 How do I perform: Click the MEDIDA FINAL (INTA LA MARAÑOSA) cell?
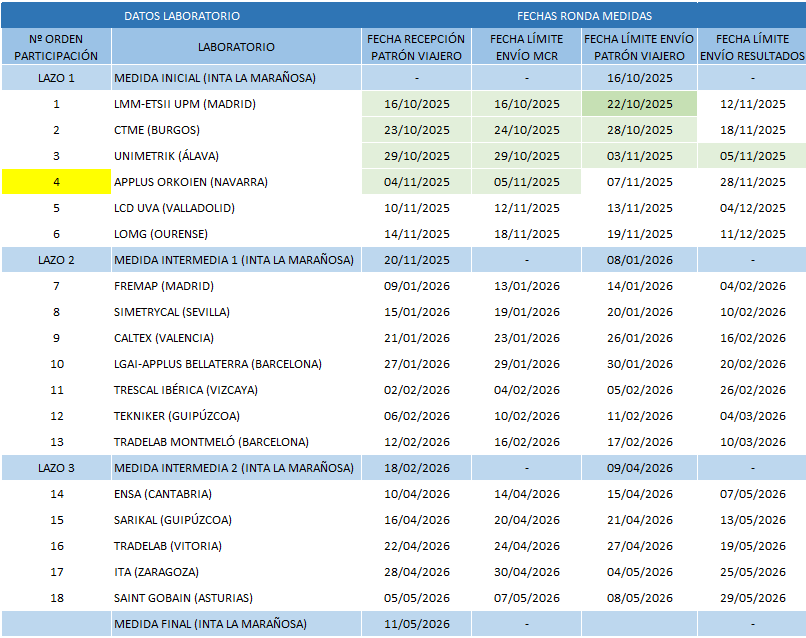tap(210, 624)
